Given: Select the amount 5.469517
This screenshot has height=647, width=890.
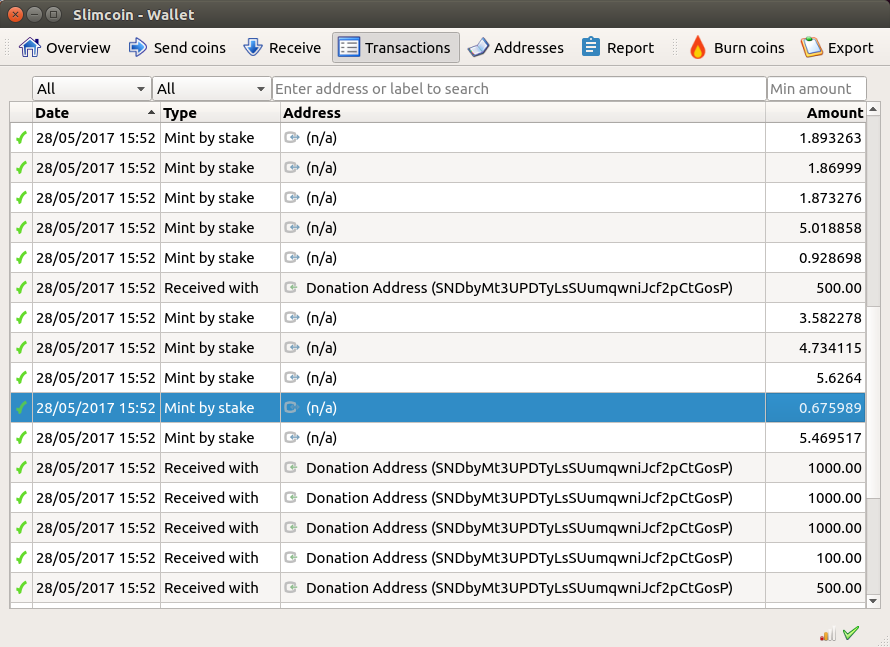Looking at the screenshot, I should 830,438.
